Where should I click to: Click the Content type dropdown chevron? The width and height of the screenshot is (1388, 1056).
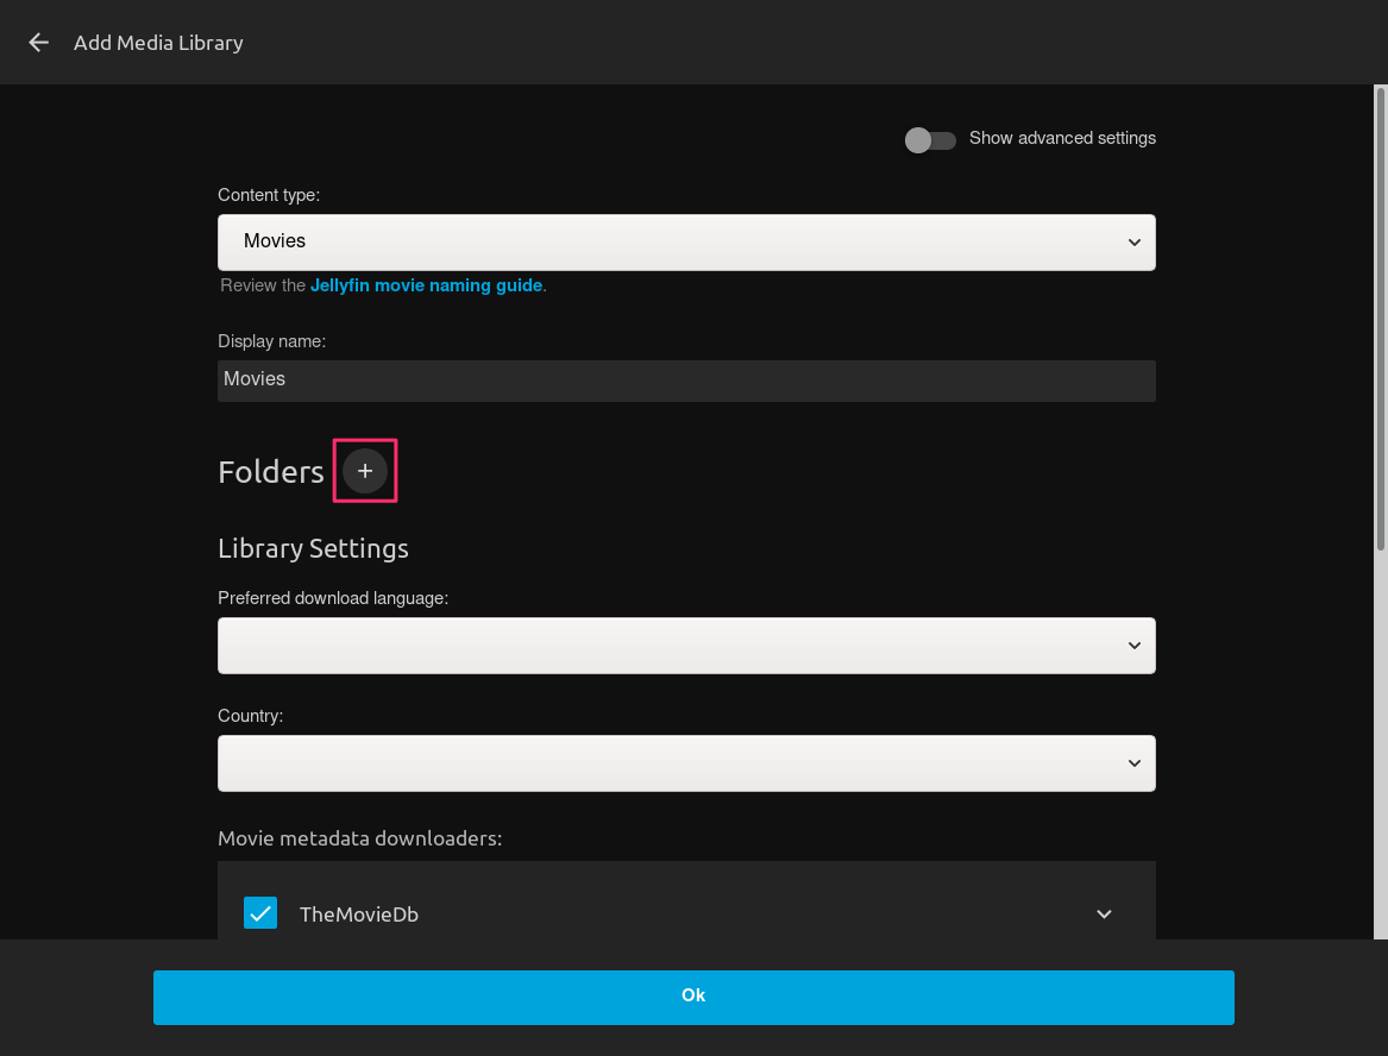1134,241
